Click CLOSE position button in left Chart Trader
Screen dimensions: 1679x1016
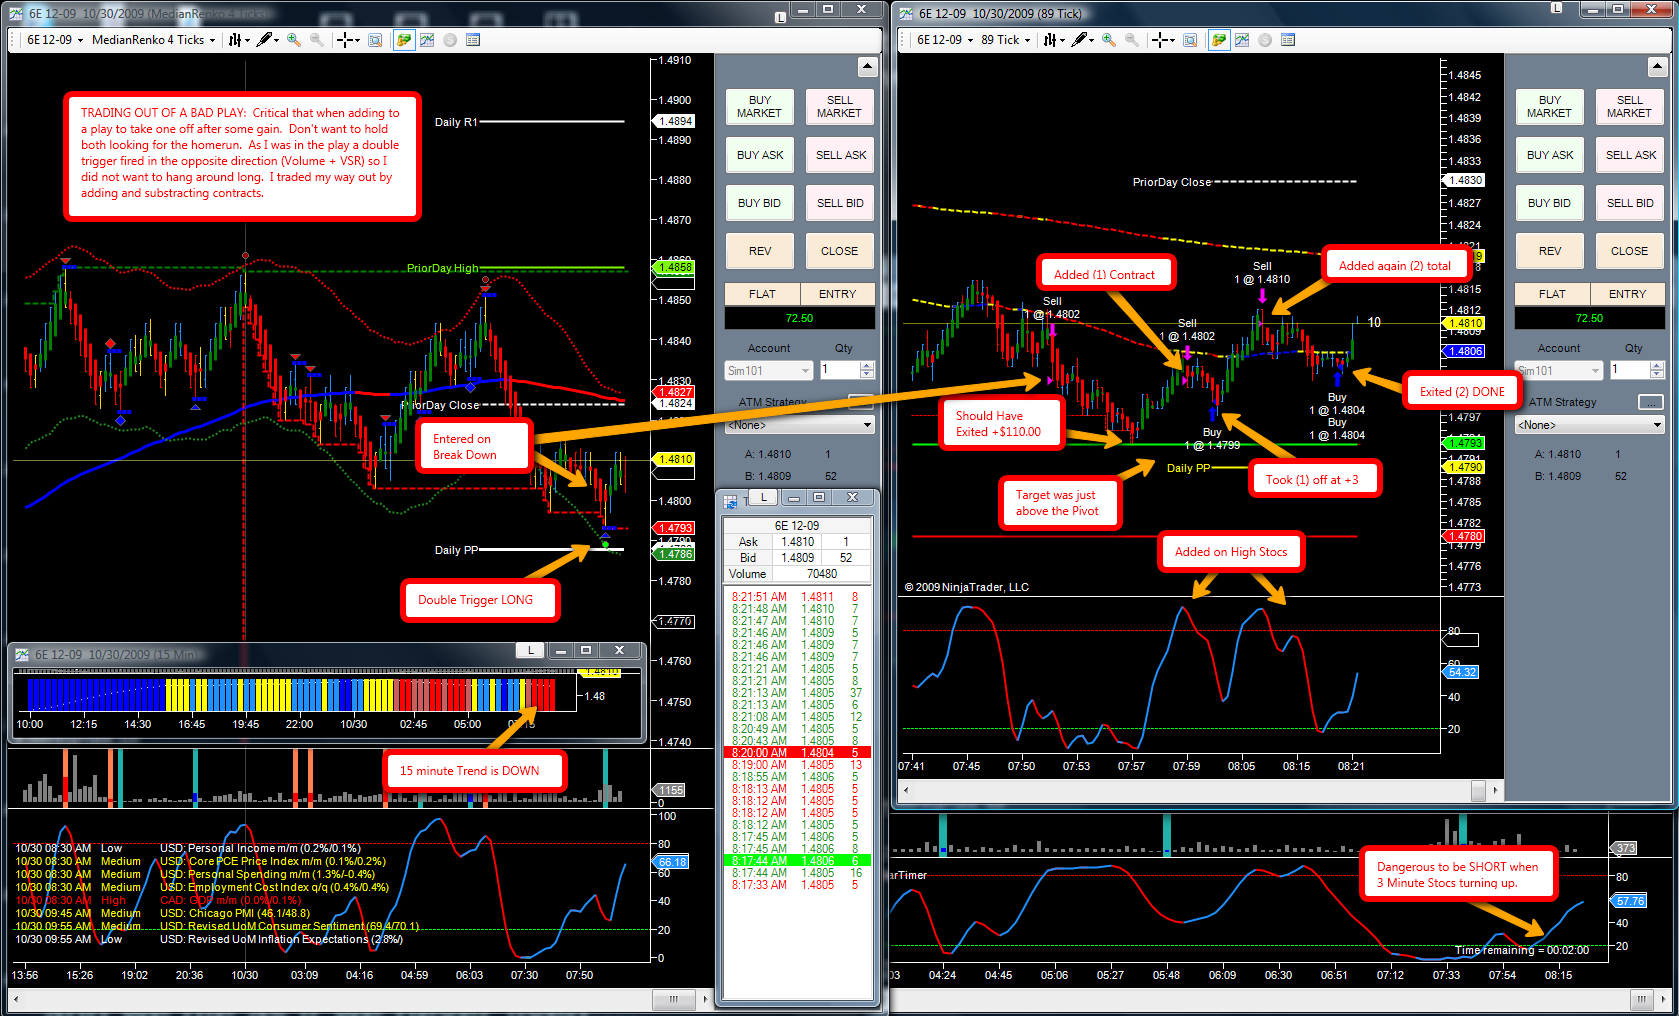tap(840, 251)
